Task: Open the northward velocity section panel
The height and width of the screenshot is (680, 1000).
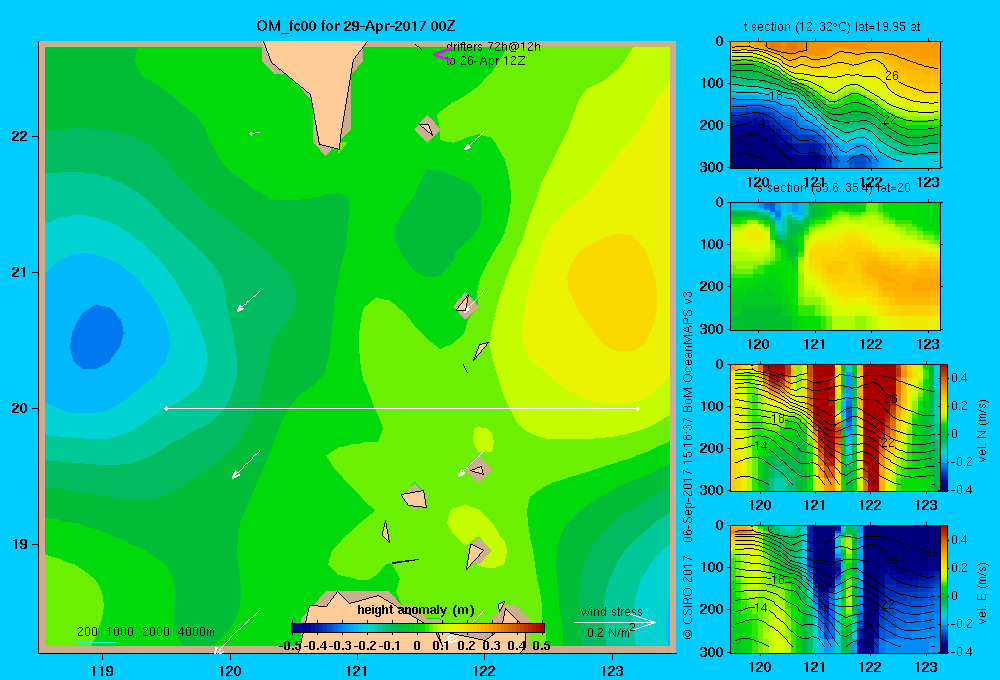Action: click(835, 427)
